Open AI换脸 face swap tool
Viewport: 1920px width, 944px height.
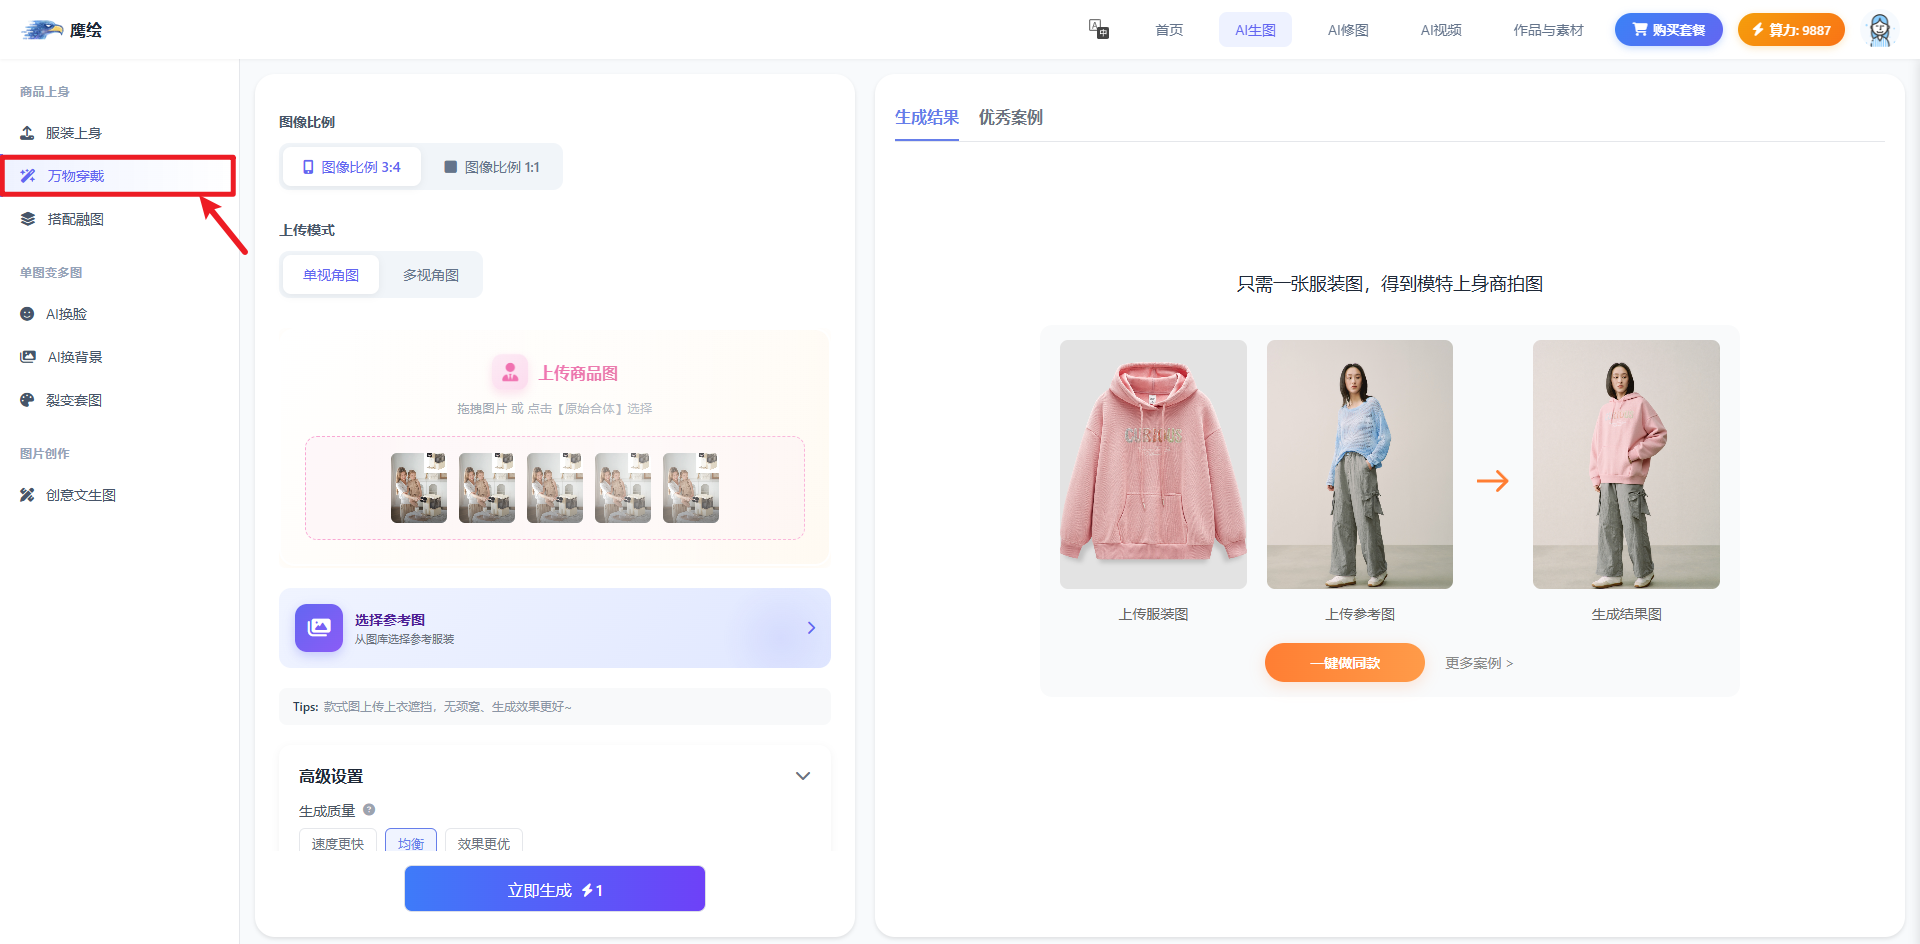(x=66, y=314)
